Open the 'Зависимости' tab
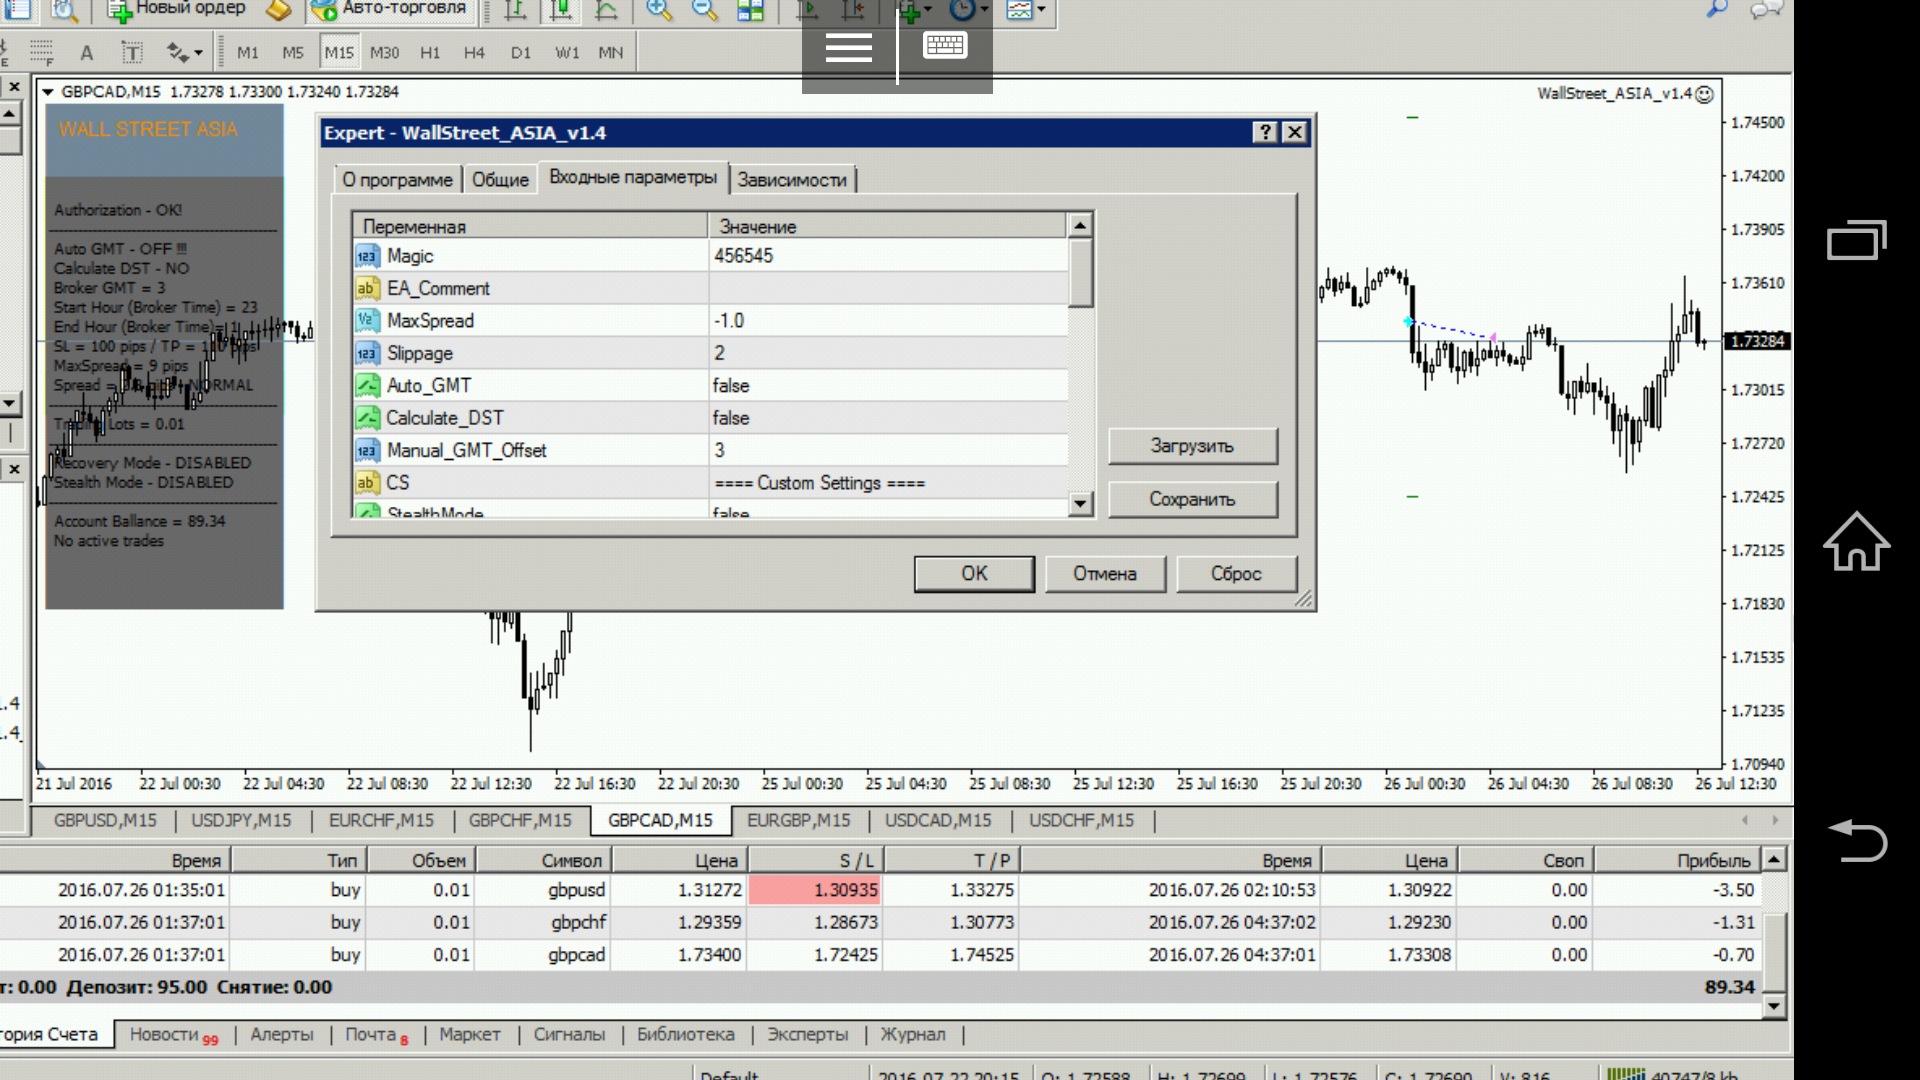This screenshot has height=1080, width=1920. click(x=792, y=180)
